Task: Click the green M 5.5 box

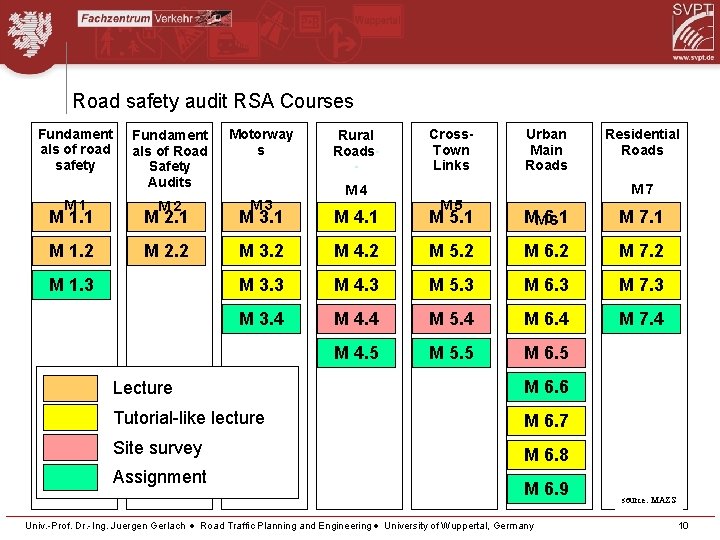Action: pyautogui.click(x=451, y=353)
